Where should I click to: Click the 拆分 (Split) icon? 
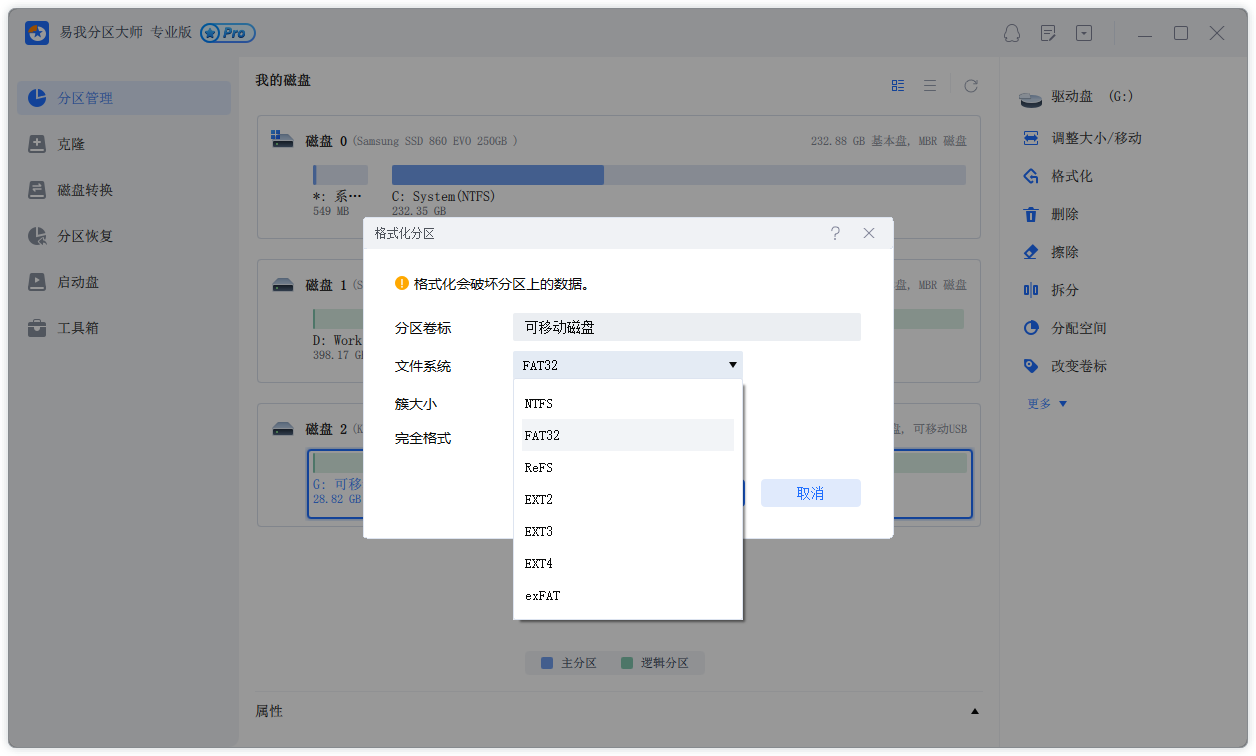pos(1030,289)
